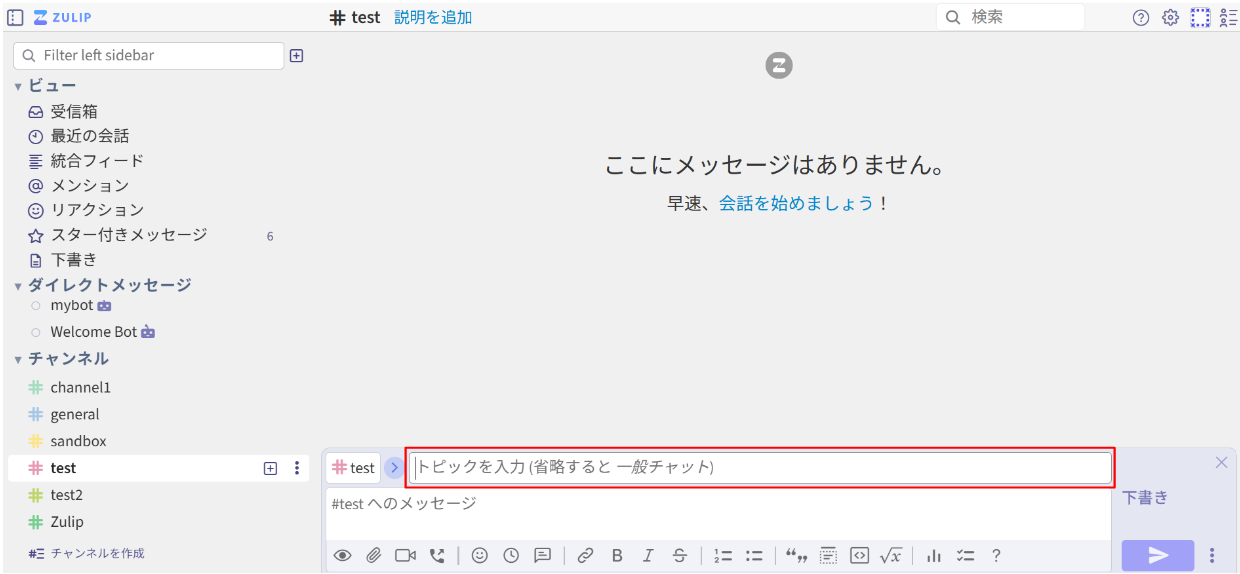Add a video call with camera icon
1240x574 pixels.
(405, 556)
